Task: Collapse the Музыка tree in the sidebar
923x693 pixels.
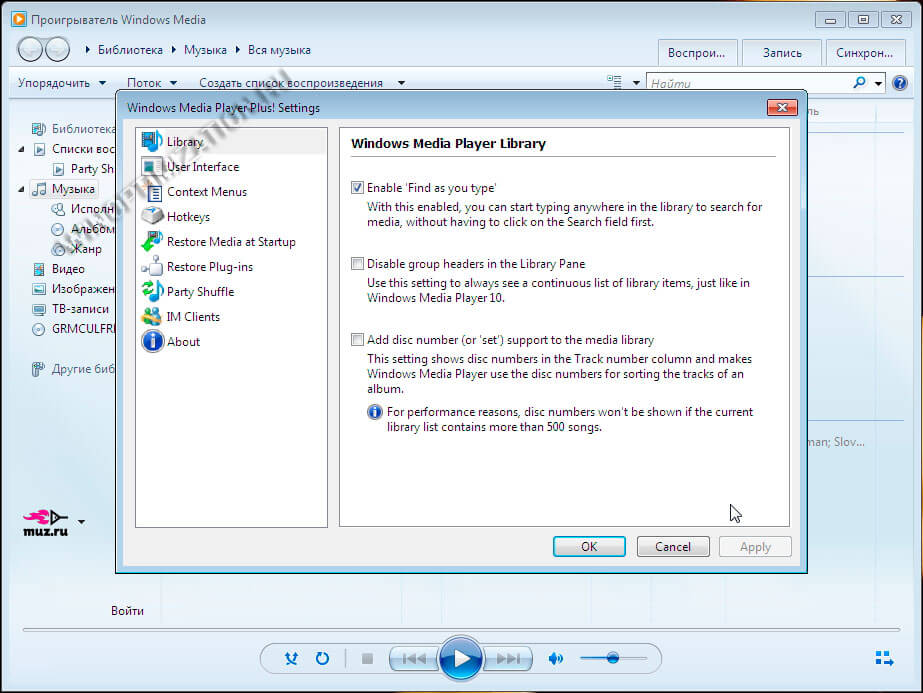Action: pyautogui.click(x=22, y=188)
